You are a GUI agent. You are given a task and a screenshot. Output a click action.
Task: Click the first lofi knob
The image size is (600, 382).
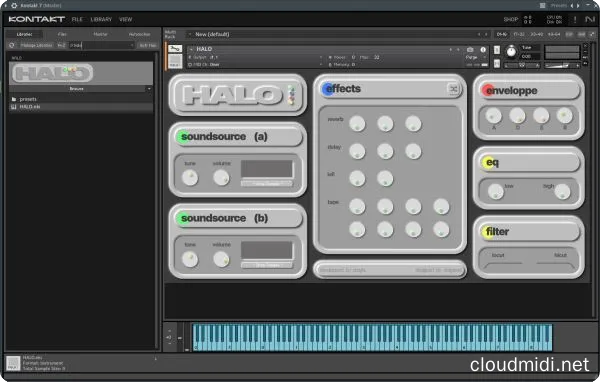pyautogui.click(x=357, y=178)
